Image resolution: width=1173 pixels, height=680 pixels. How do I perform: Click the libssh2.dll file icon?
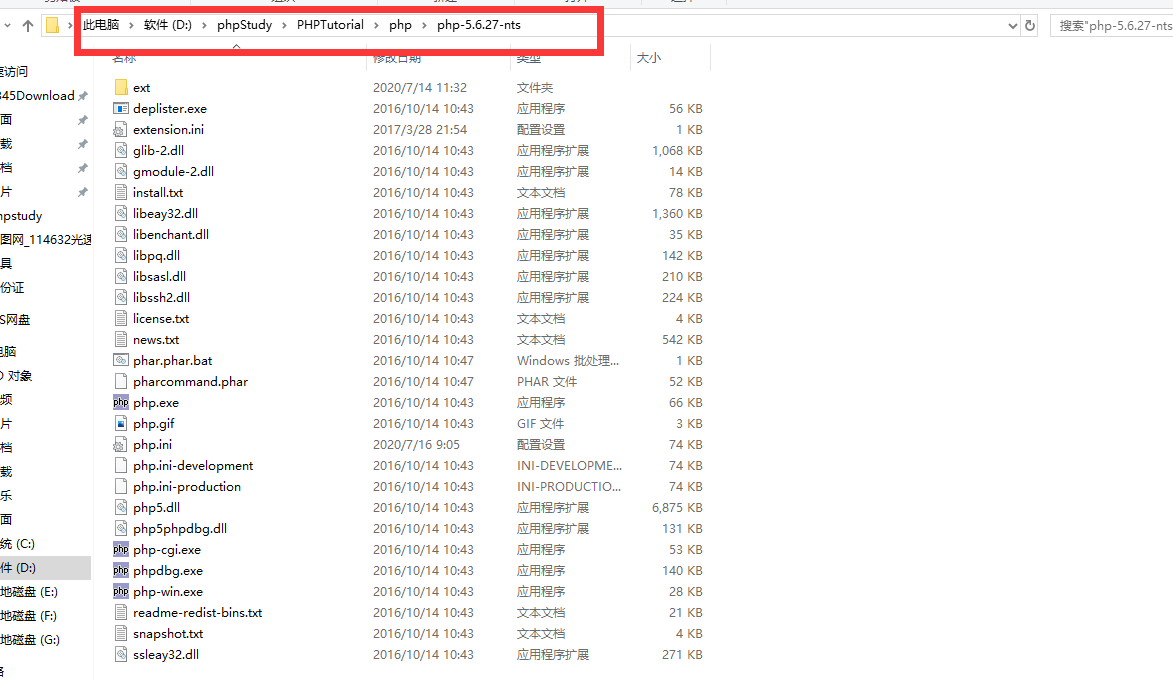pyautogui.click(x=120, y=297)
